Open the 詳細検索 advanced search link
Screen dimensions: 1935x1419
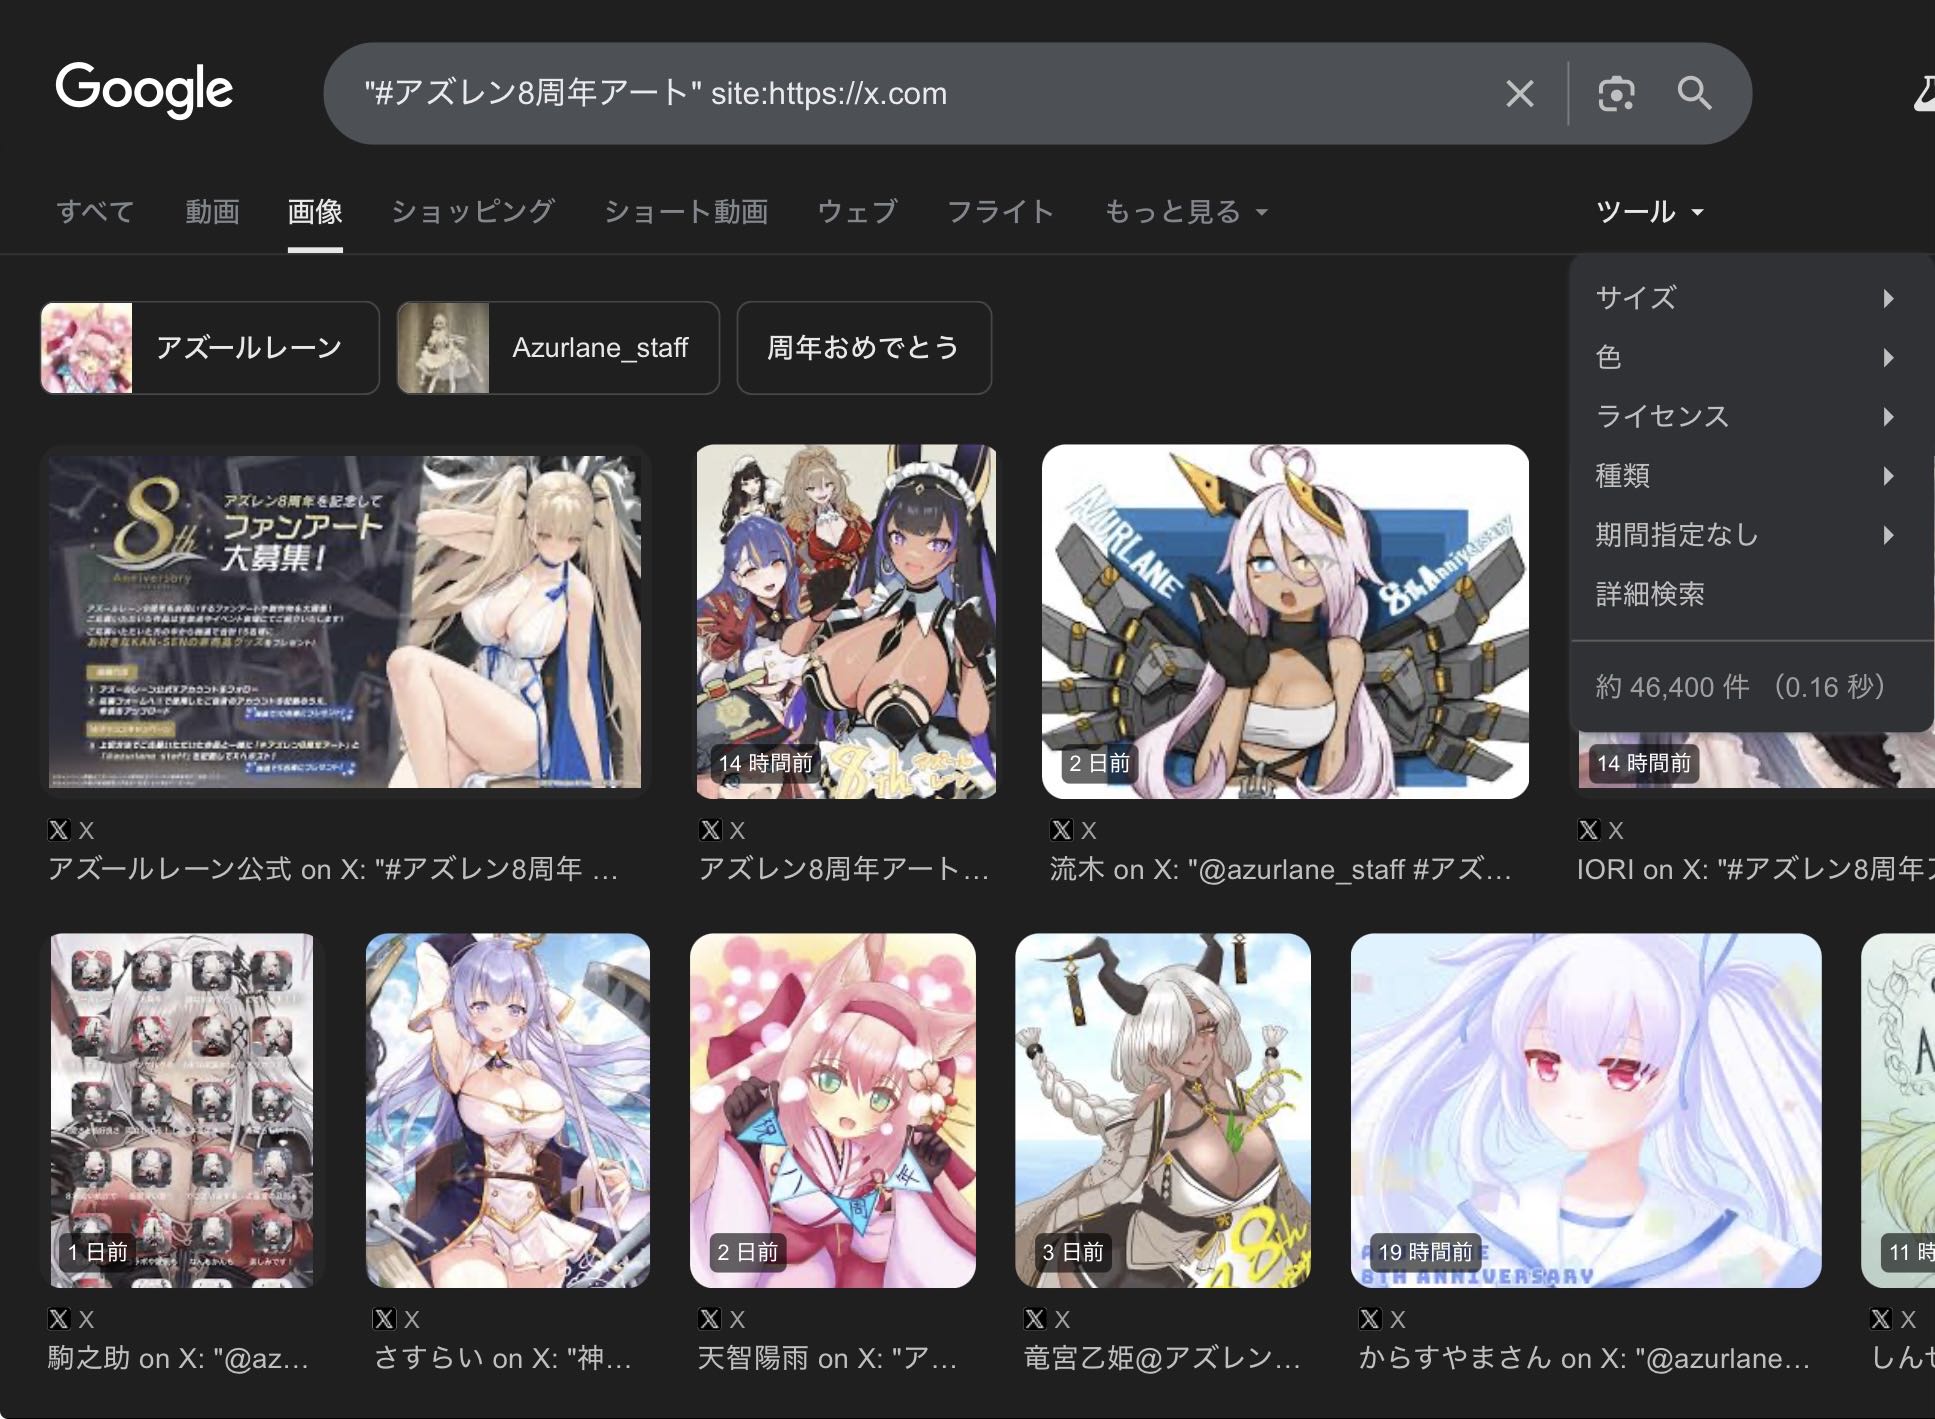pyautogui.click(x=1650, y=594)
